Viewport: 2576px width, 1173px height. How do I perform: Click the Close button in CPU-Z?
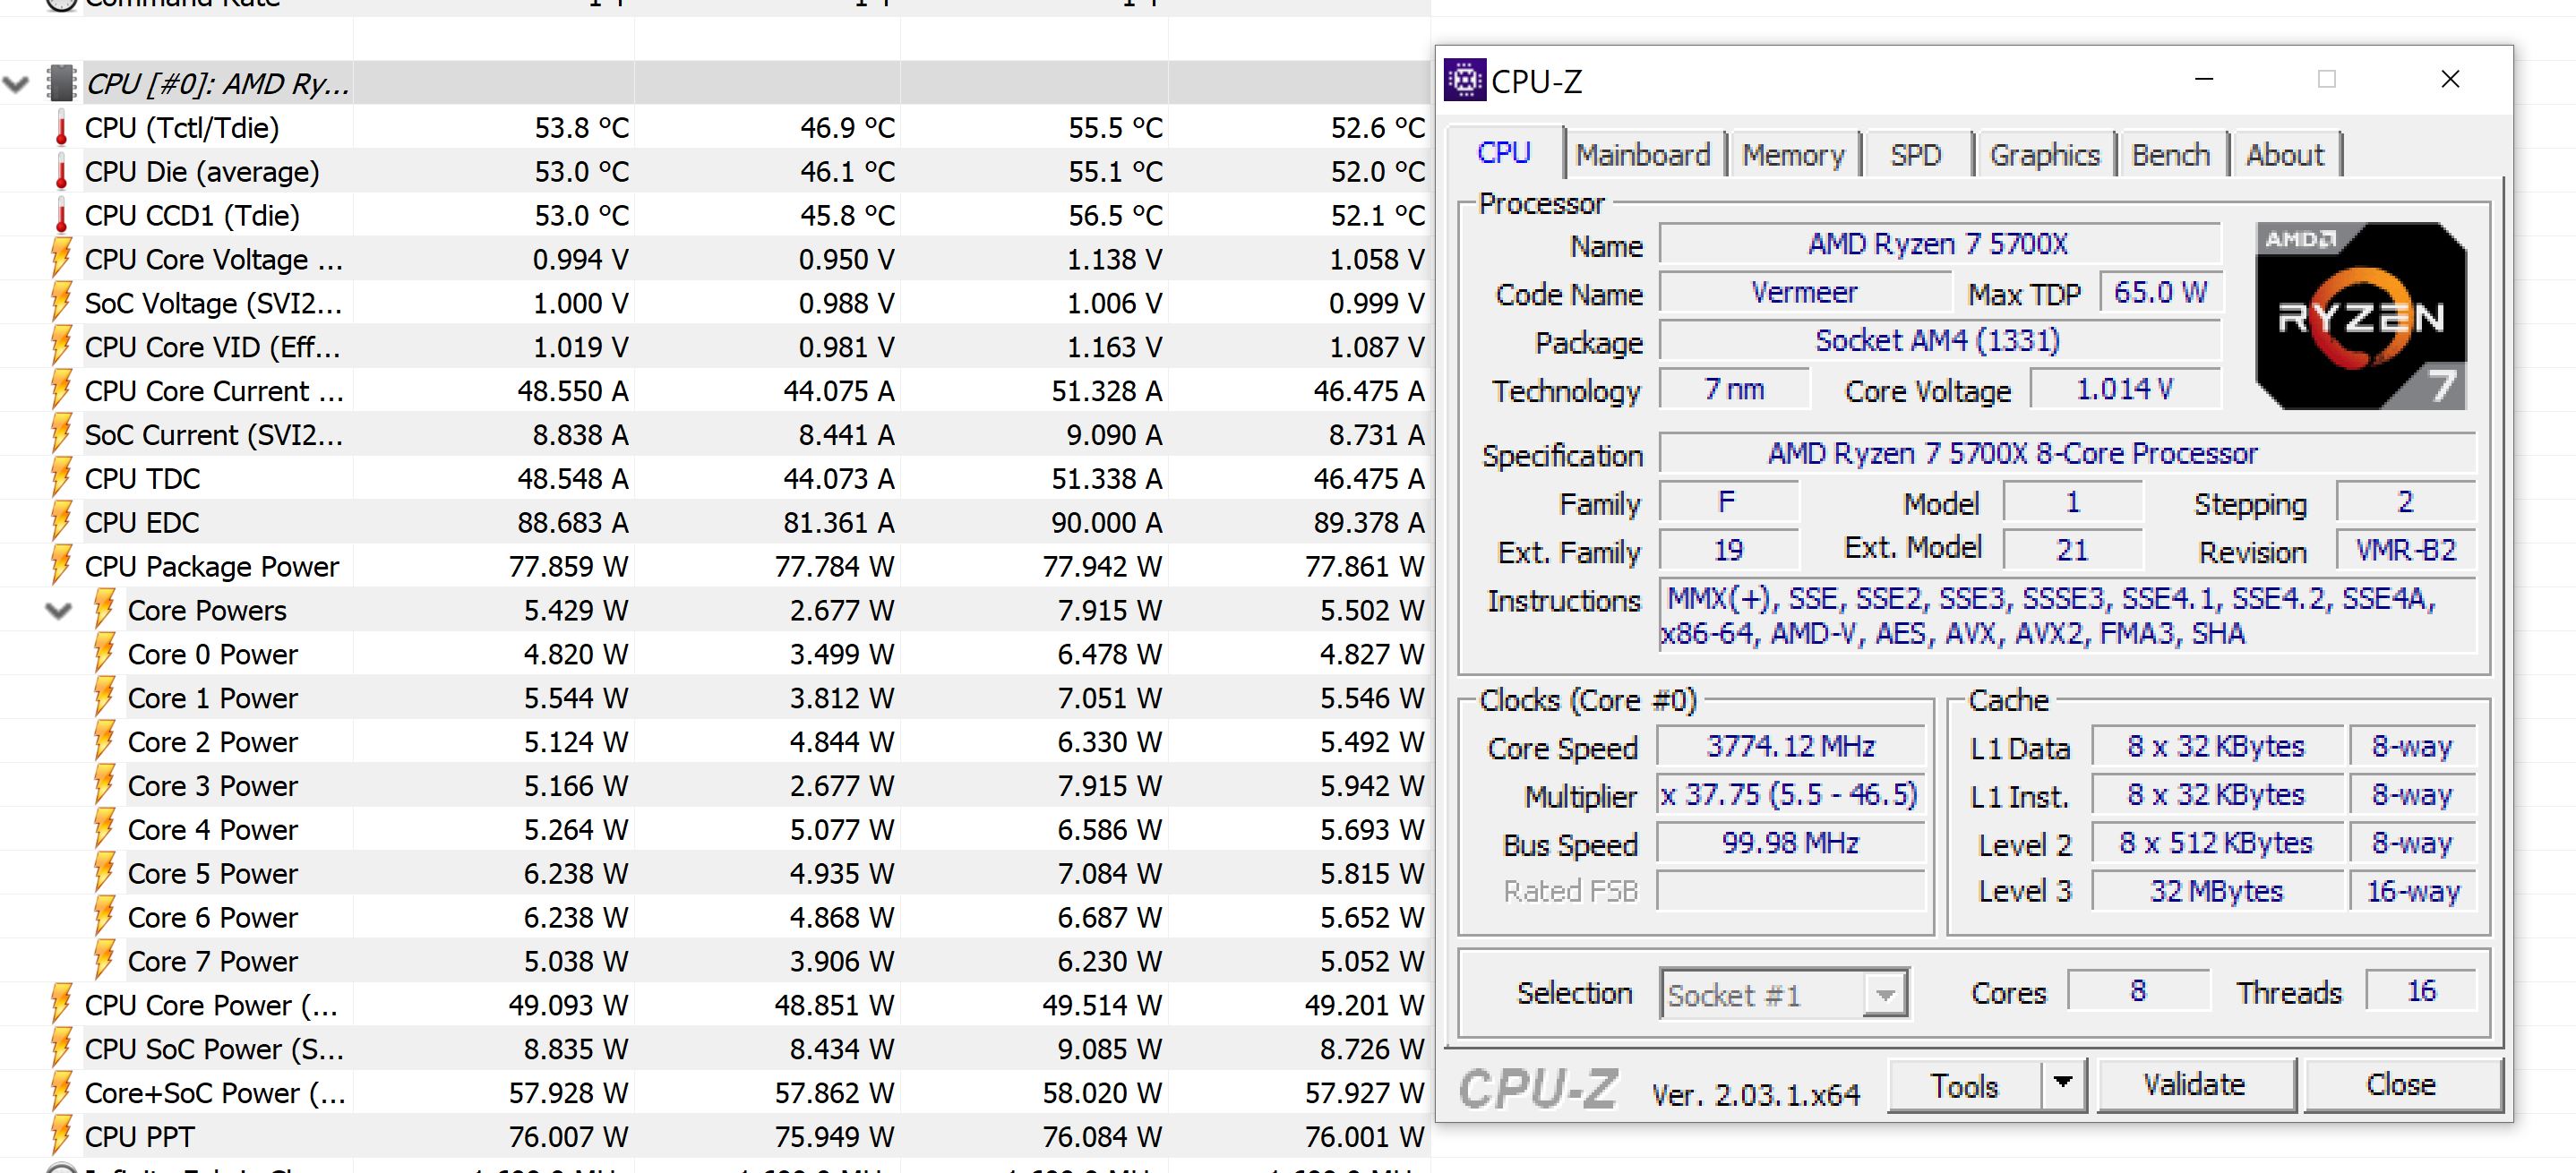click(2400, 1085)
